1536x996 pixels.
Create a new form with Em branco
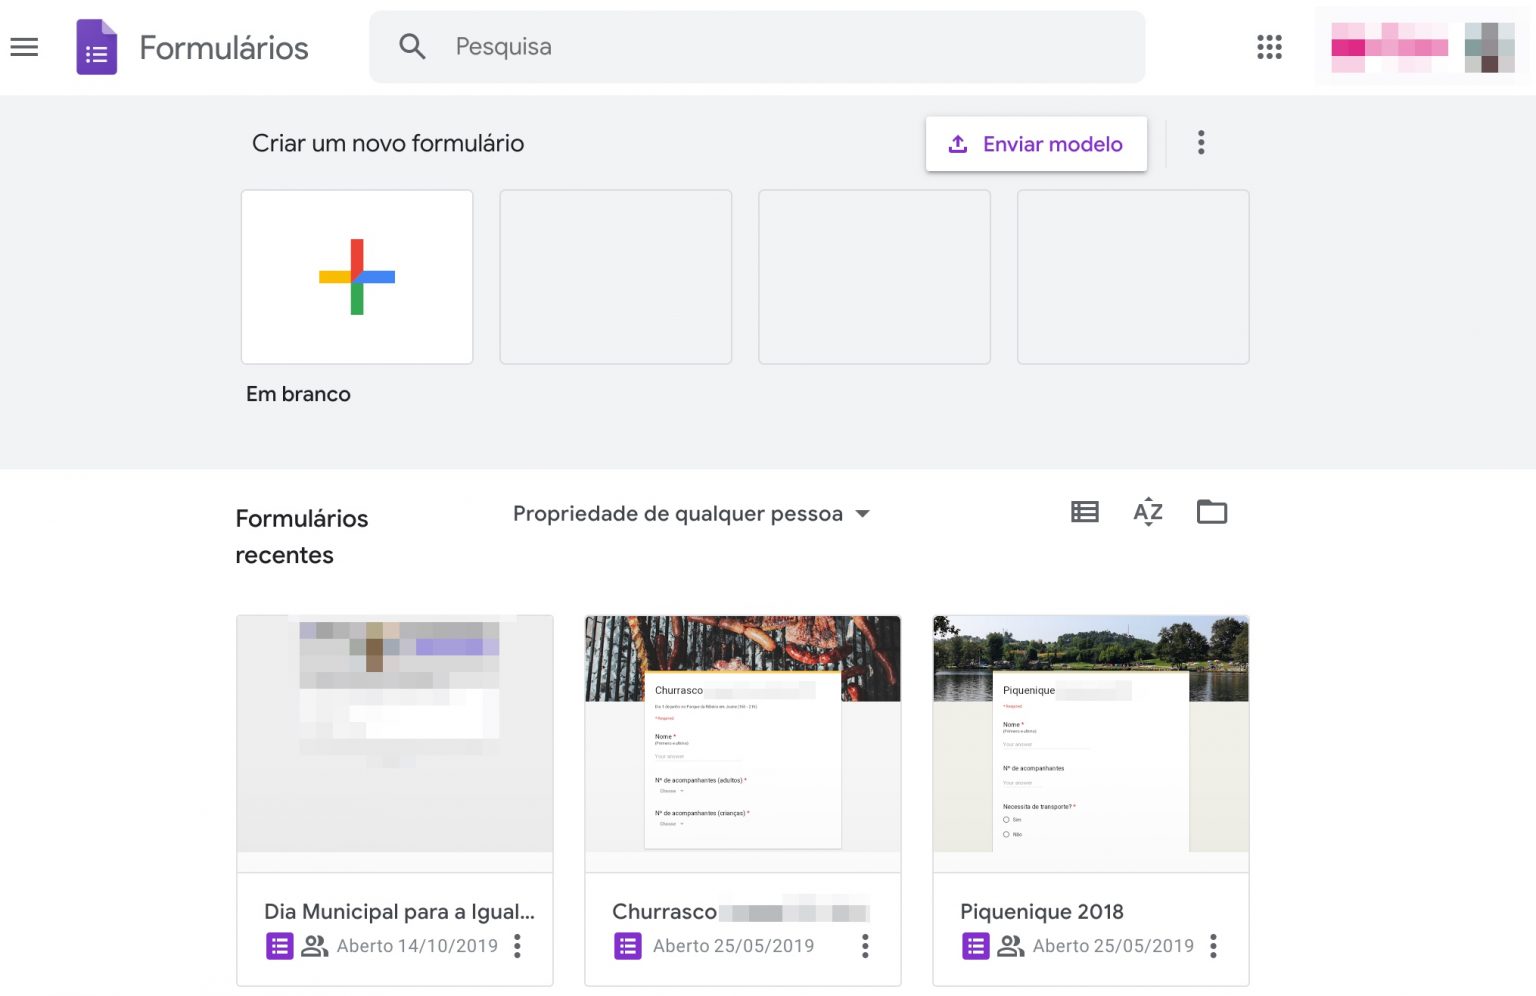[x=357, y=276]
